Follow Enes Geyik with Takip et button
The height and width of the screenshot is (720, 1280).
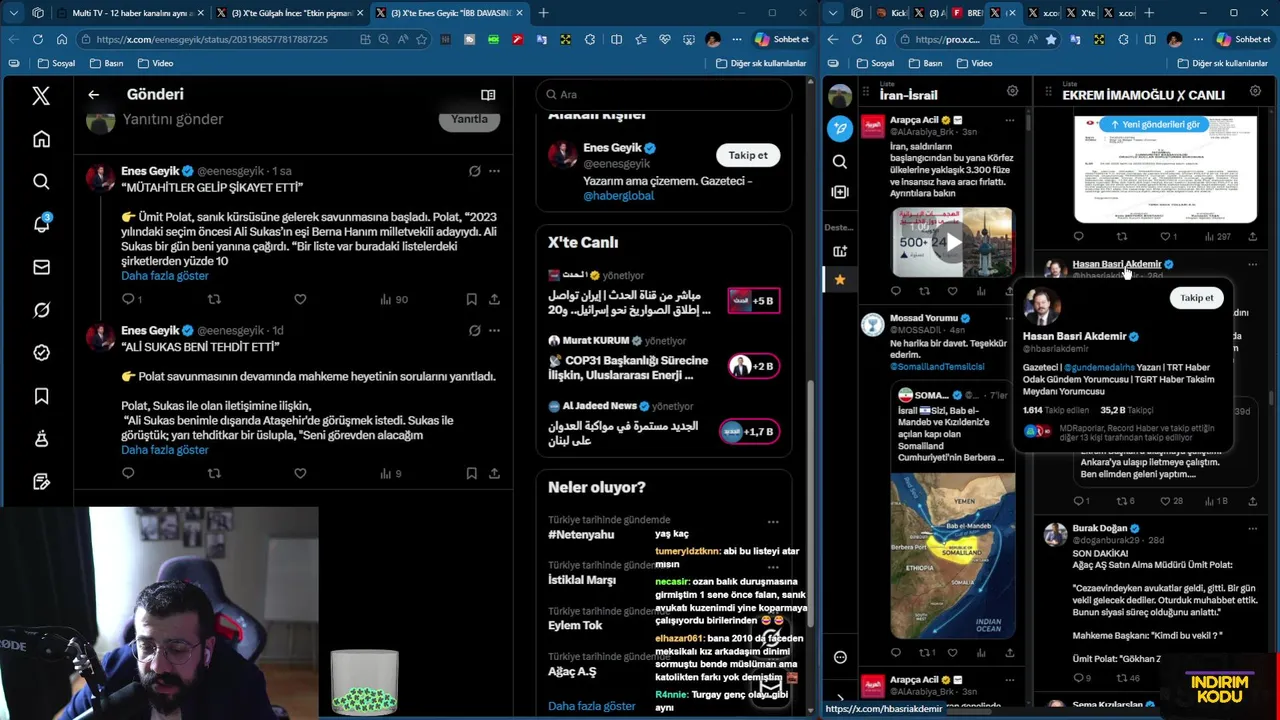[x=748, y=155]
